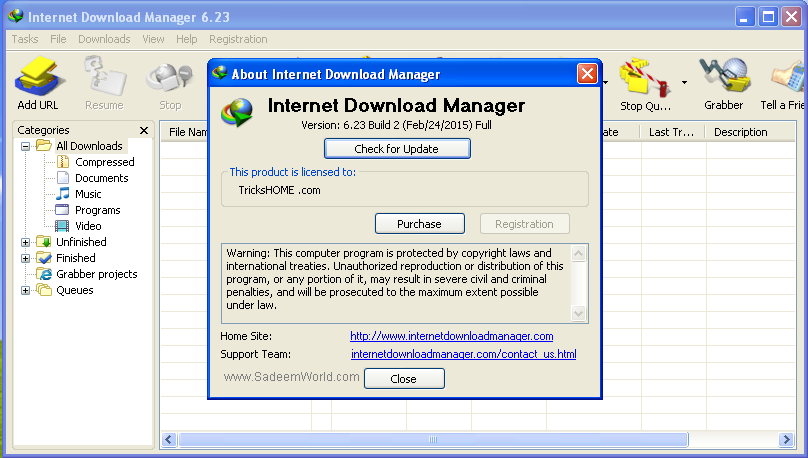Image resolution: width=808 pixels, height=458 pixels.
Task: Open the contact_us.html support link
Action: click(463, 354)
